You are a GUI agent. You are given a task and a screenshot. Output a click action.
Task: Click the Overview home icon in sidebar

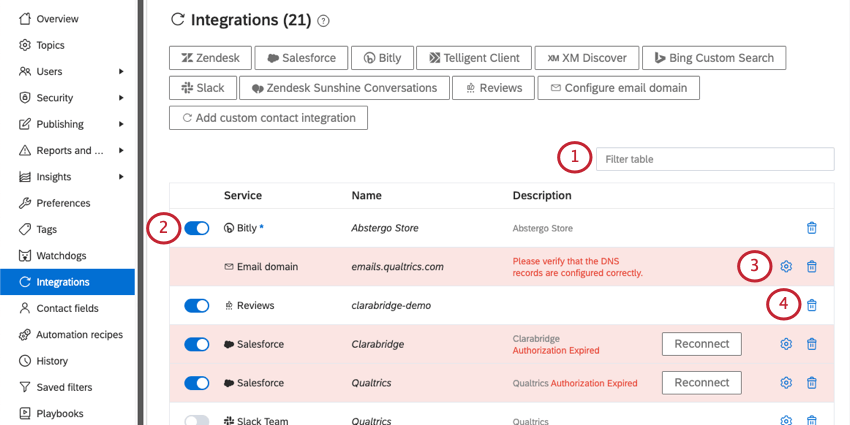point(24,19)
